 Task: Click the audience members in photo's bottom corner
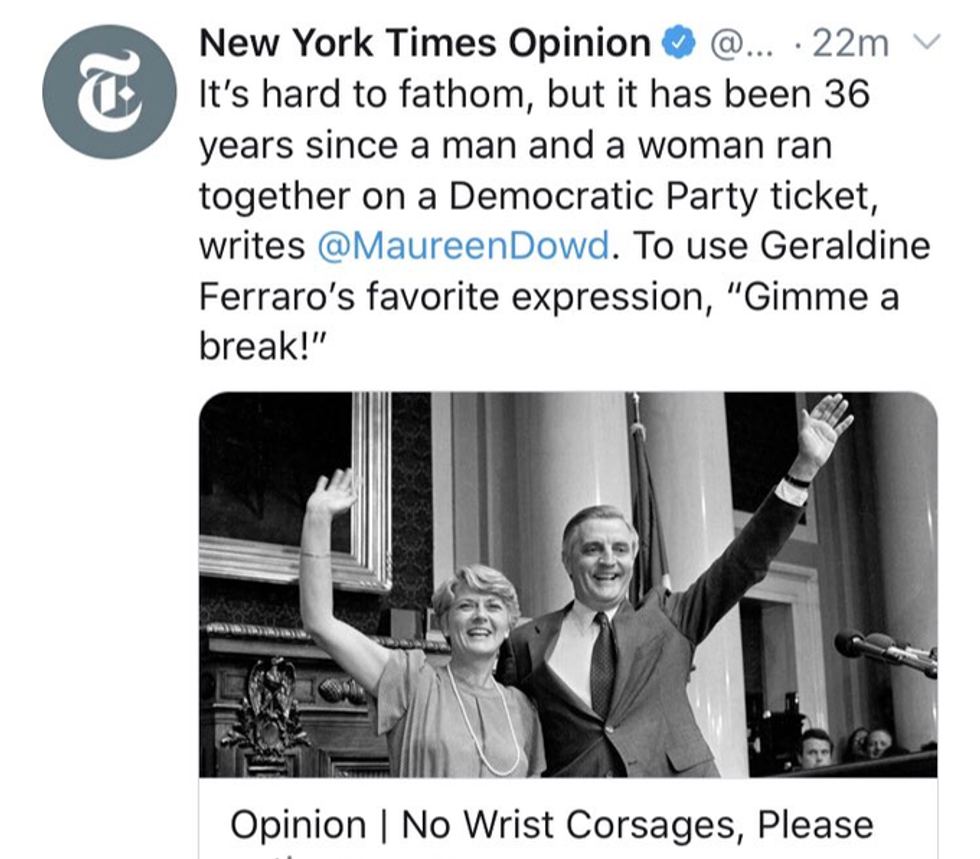point(850,747)
